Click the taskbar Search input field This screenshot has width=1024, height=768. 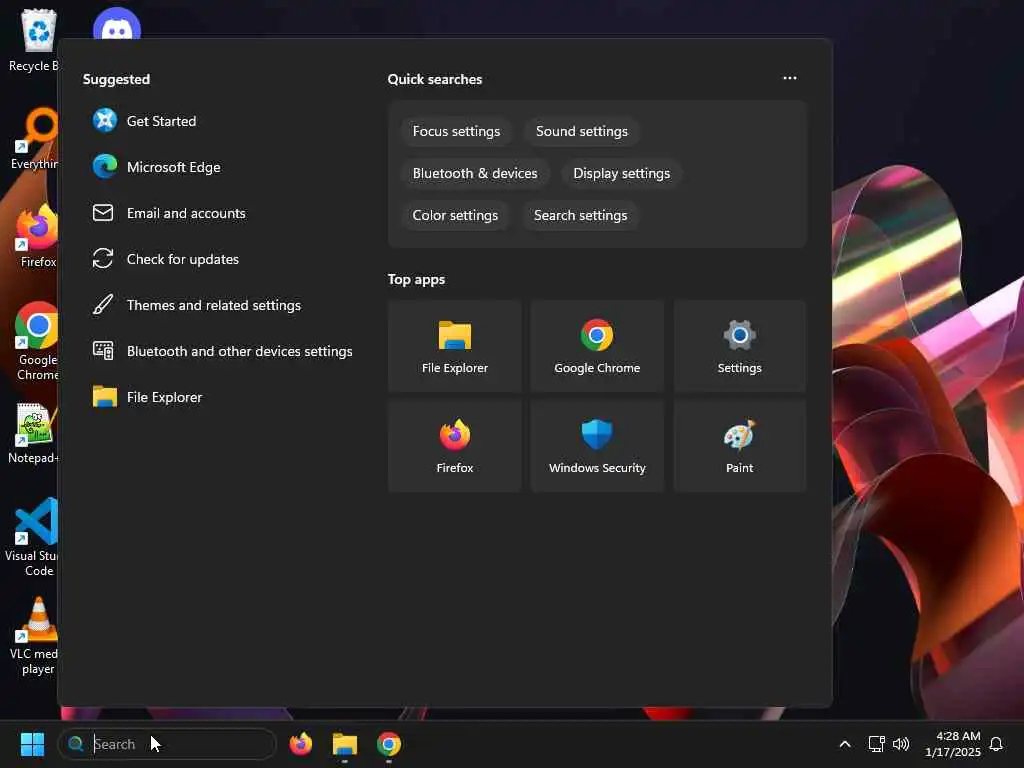(x=168, y=744)
